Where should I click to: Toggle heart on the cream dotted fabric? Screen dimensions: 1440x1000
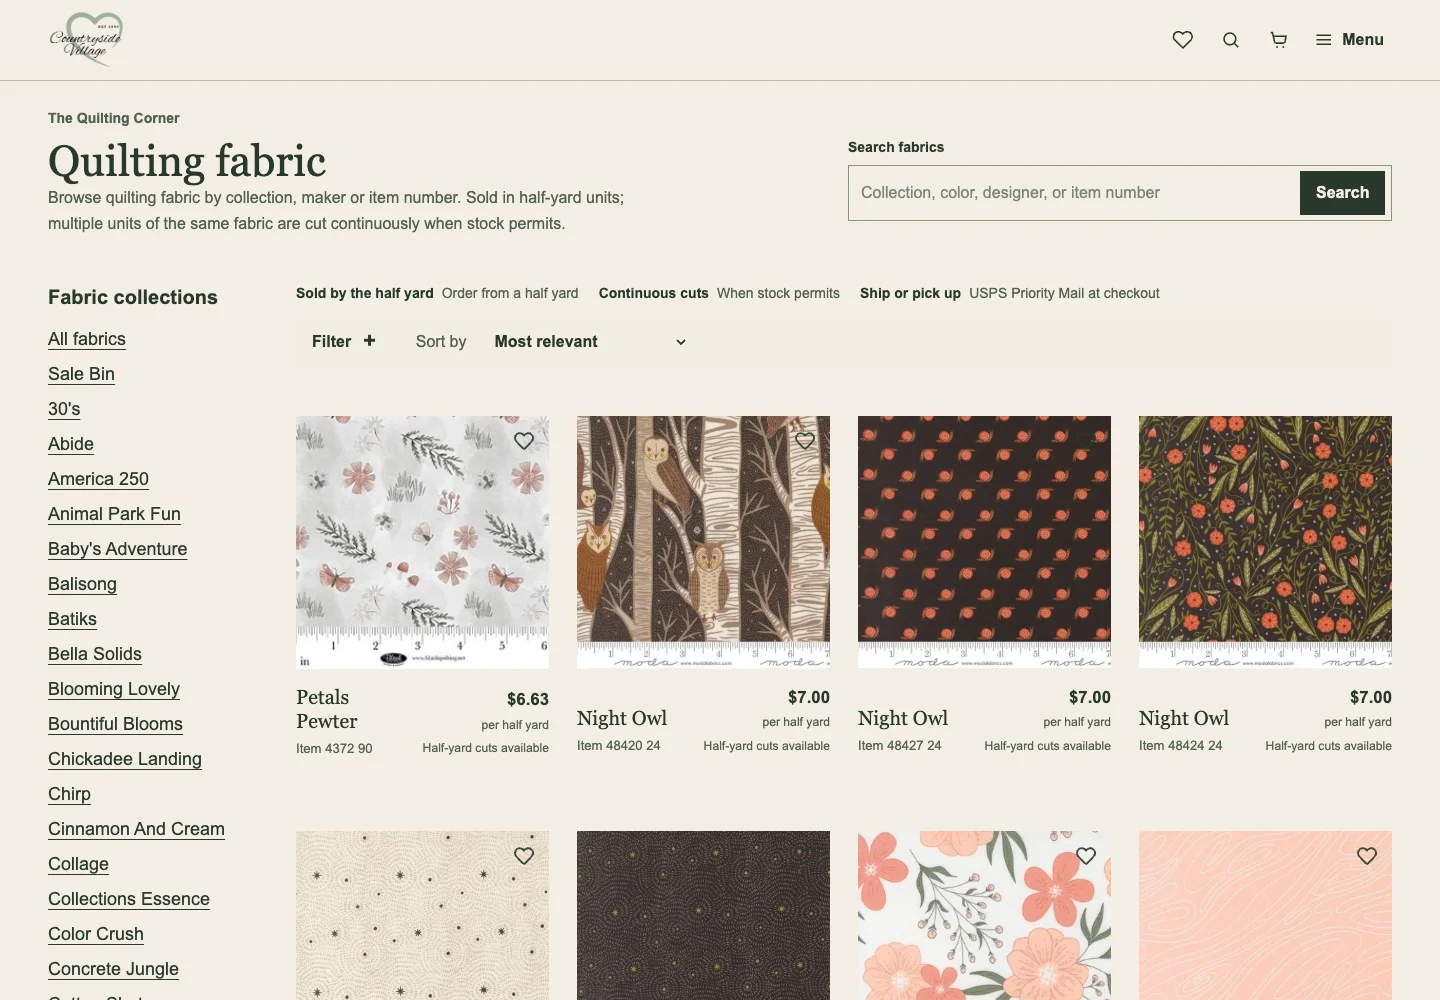tap(524, 856)
